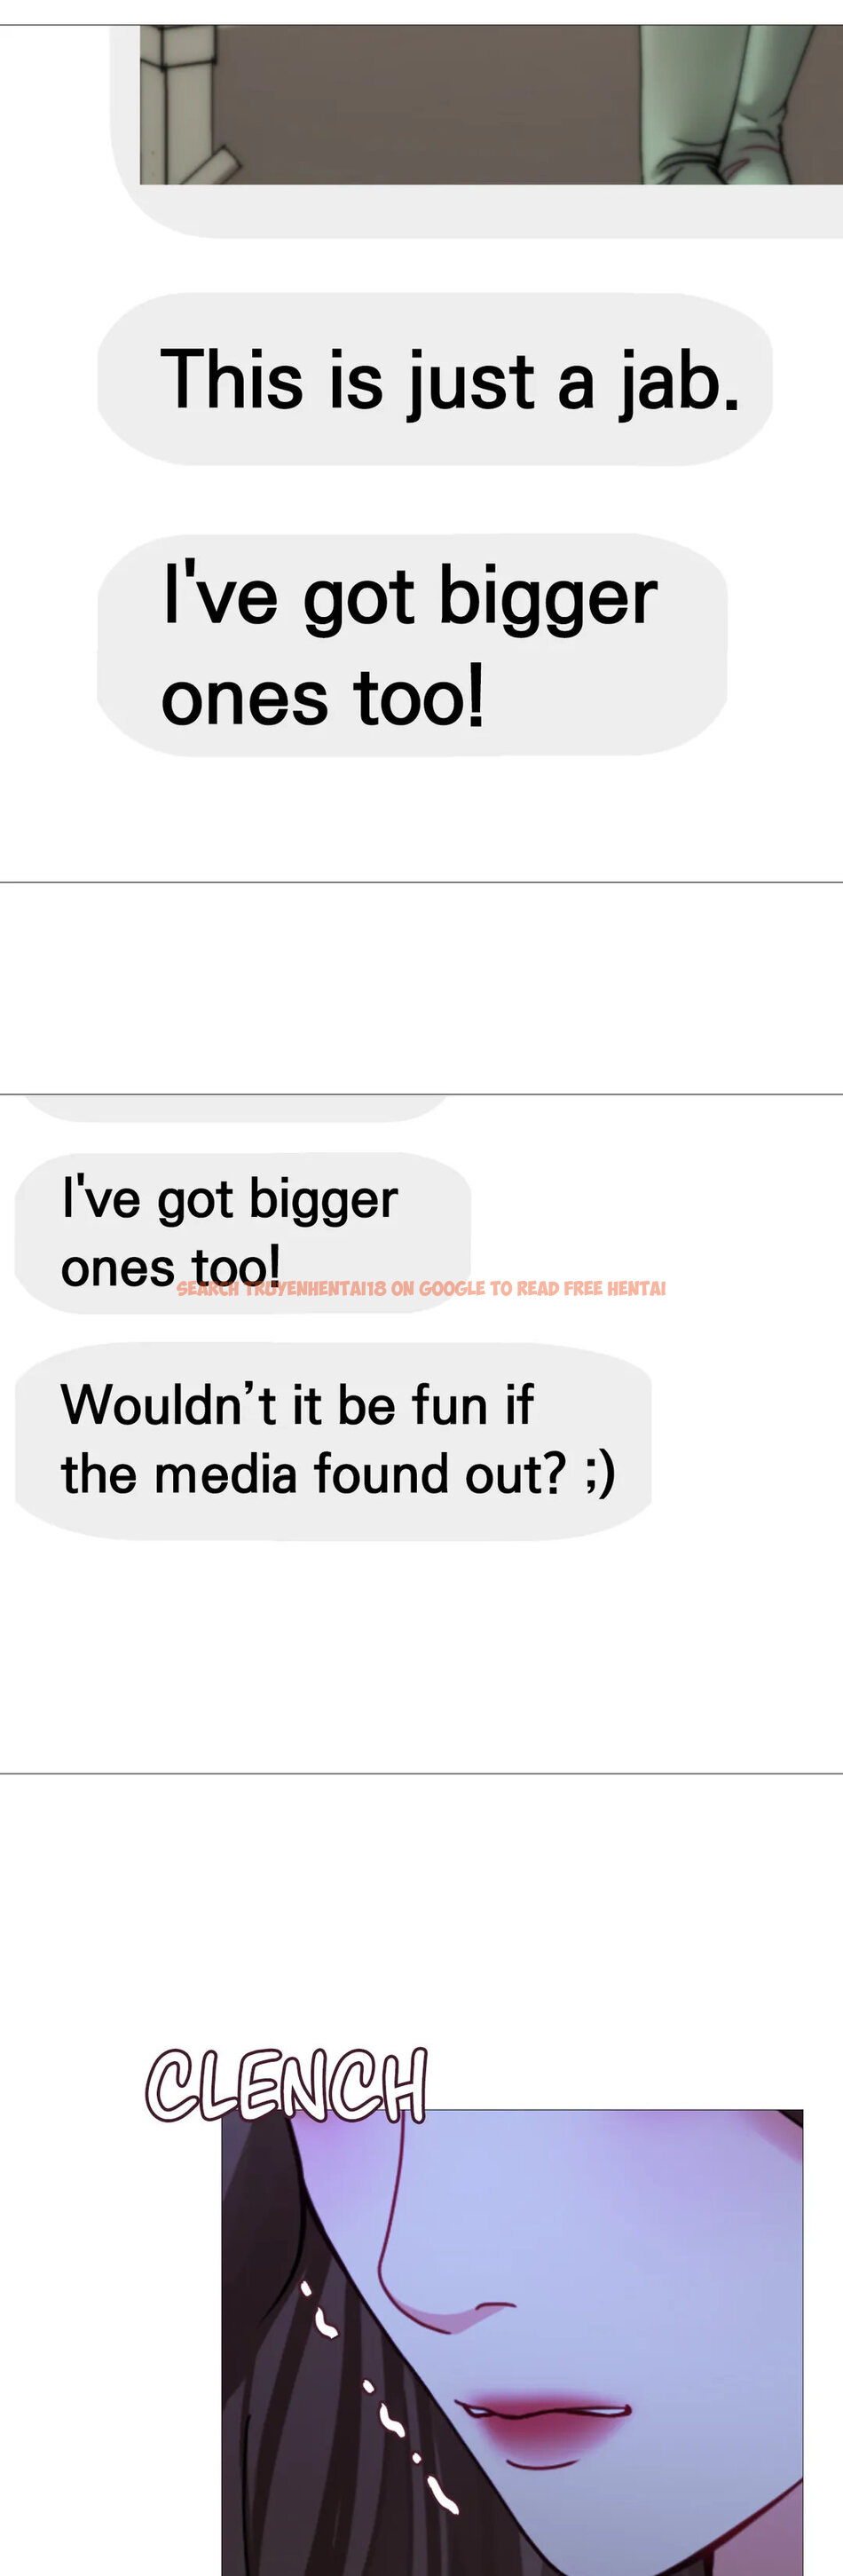Select the smaller "I've got bigger ones too!" message
Image resolution: width=843 pixels, height=2576 pixels.
(243, 1232)
